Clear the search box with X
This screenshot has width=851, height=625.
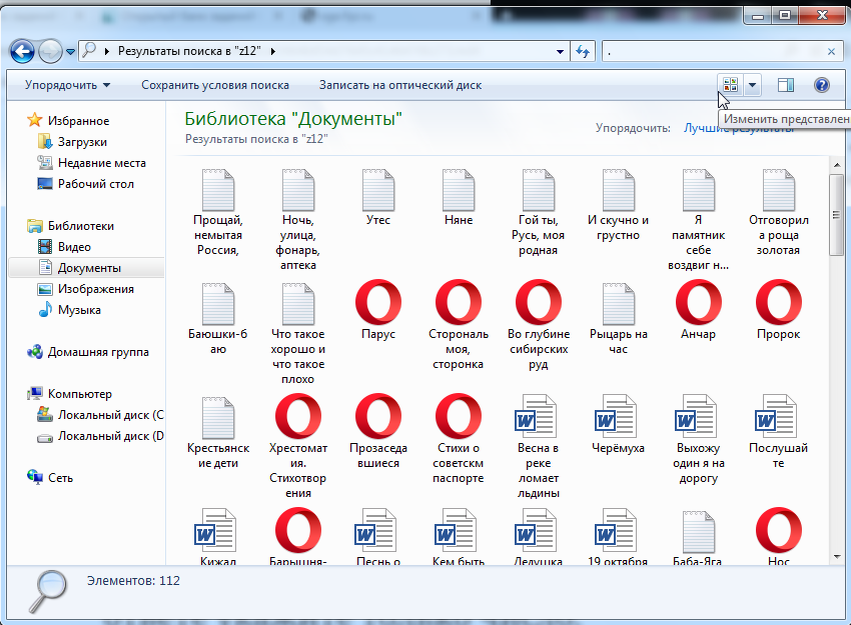tap(831, 52)
